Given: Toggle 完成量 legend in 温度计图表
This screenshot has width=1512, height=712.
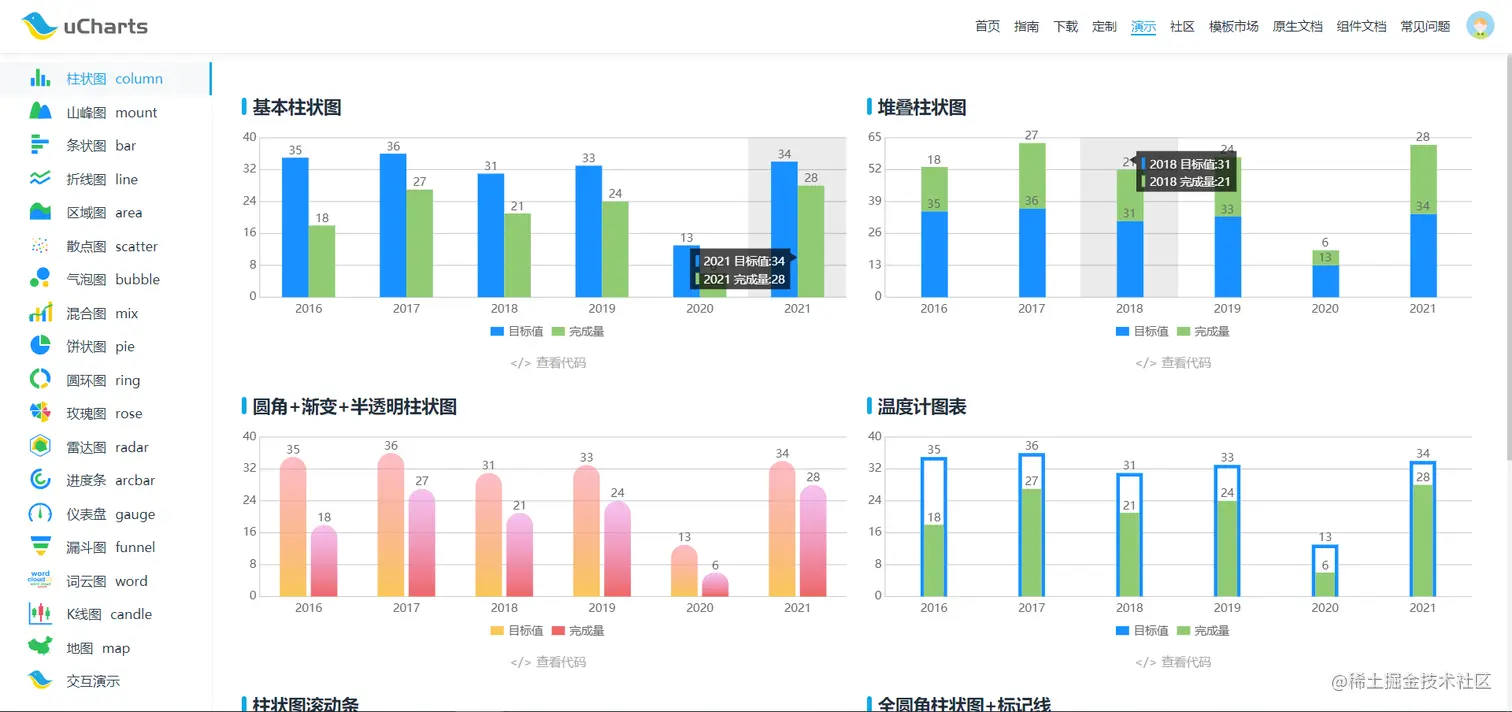Looking at the screenshot, I should [1203, 630].
